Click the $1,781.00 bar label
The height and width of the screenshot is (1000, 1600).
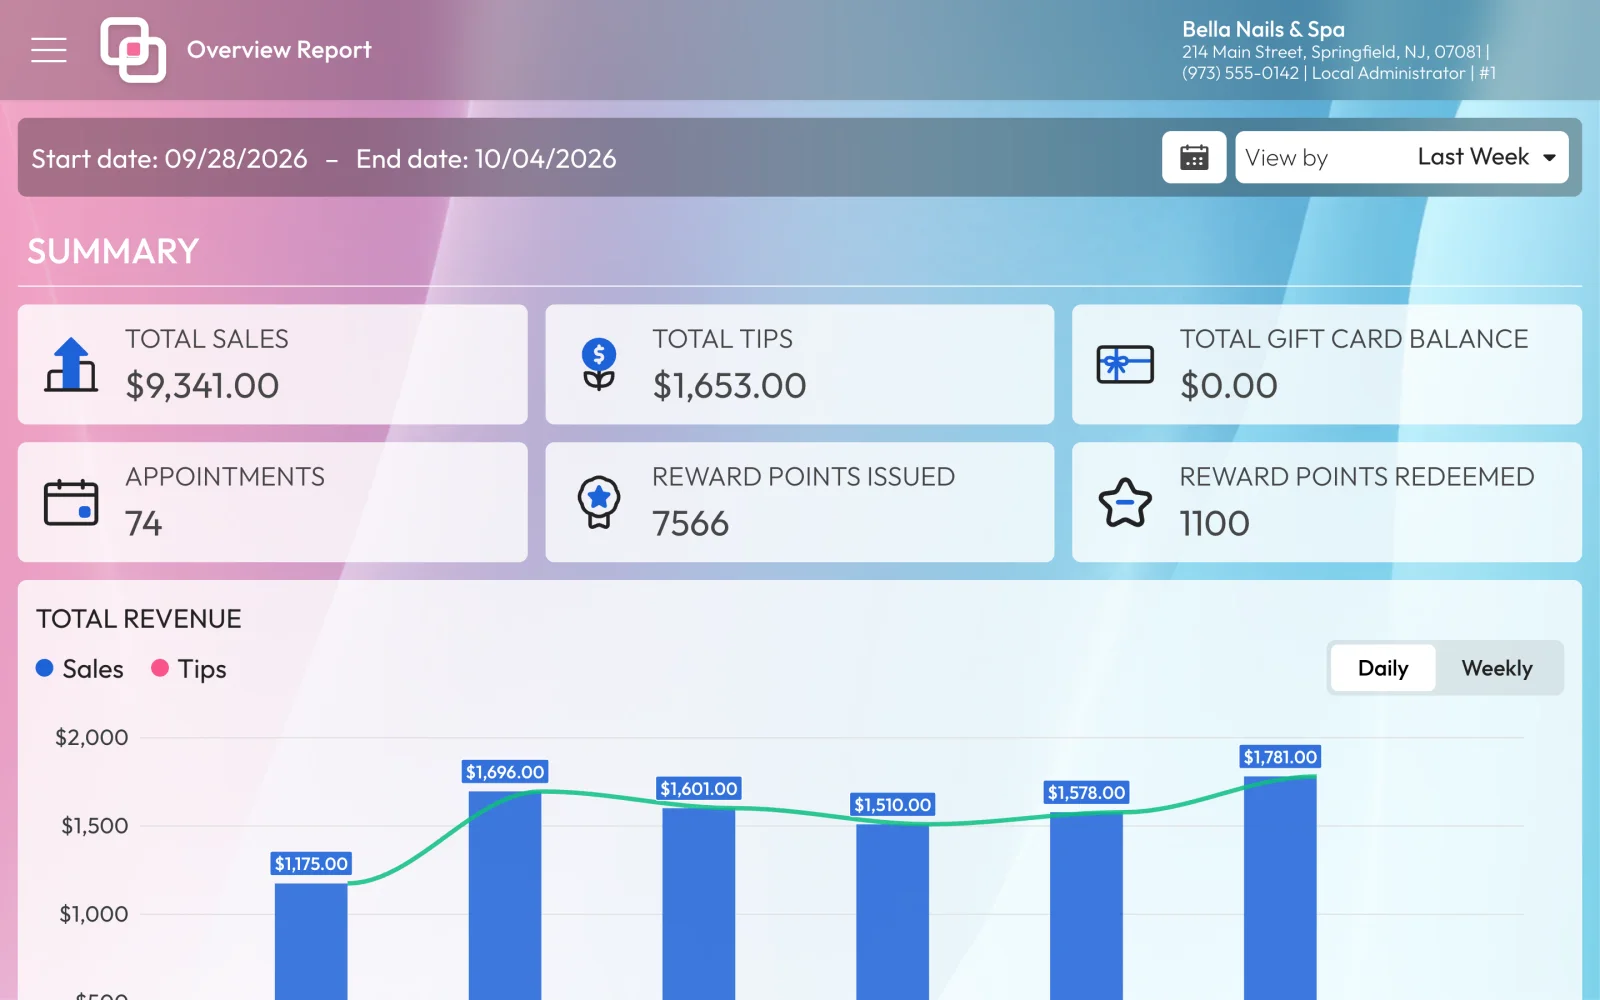pos(1281,757)
